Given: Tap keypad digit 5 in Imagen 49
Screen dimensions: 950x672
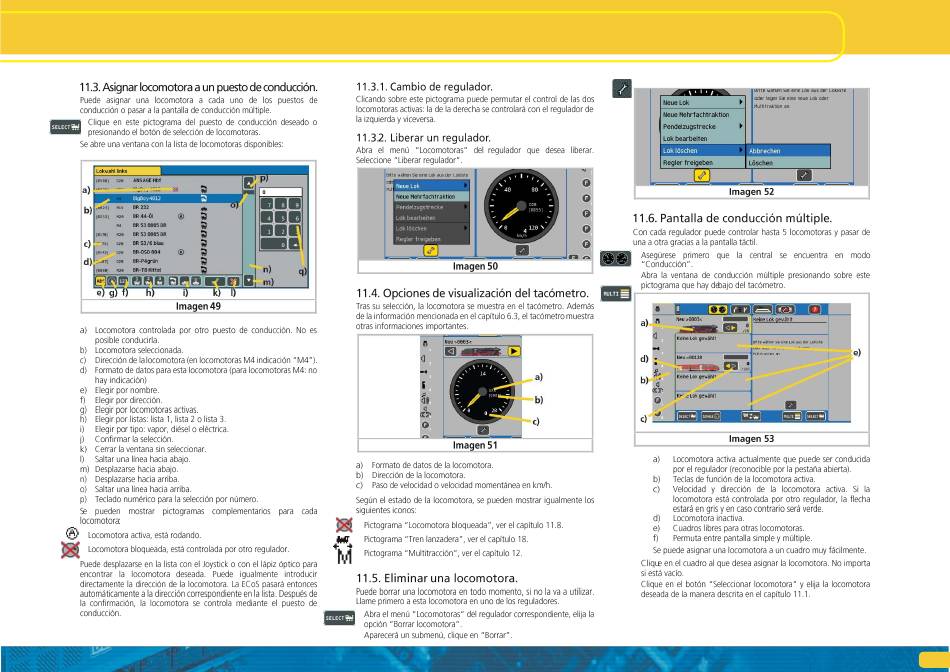Looking at the screenshot, I should tap(281, 217).
